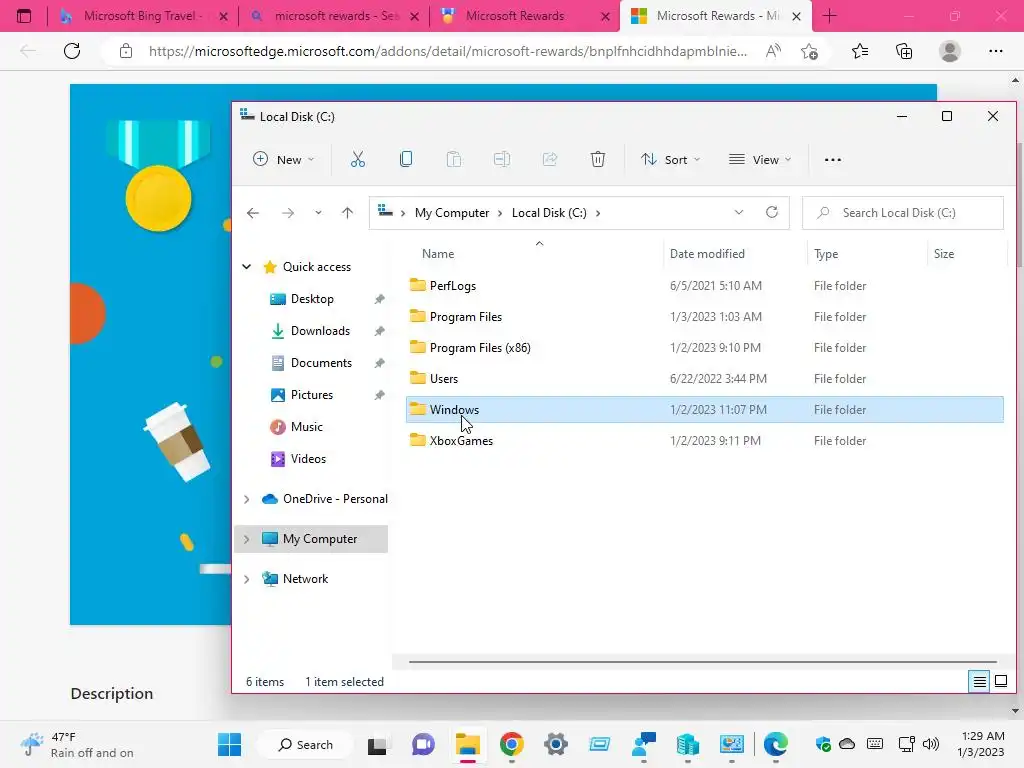Sort by Date modified column header

click(707, 254)
